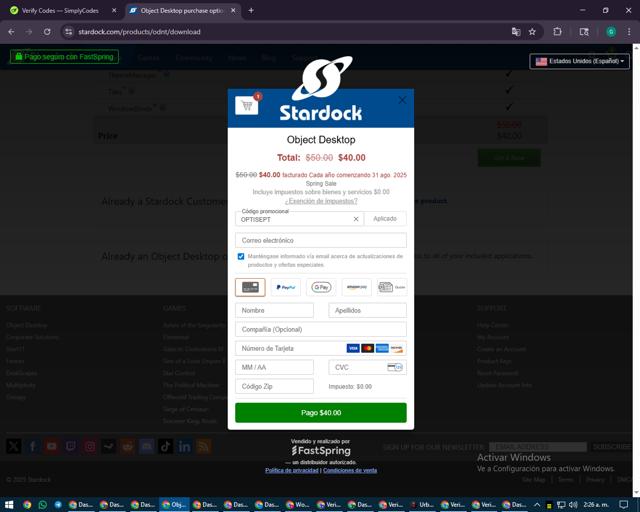This screenshot has height=512, width=640.
Task: Open the Windows Start menu
Action: 9,505
